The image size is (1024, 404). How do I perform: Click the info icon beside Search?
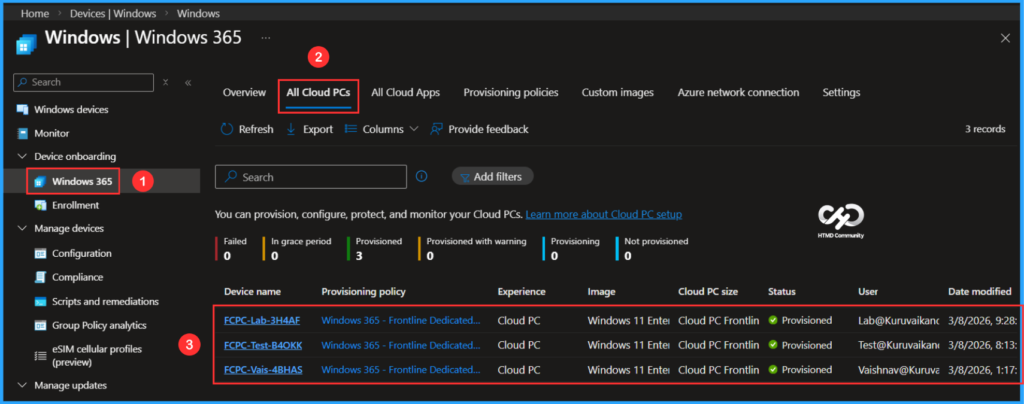coord(422,176)
